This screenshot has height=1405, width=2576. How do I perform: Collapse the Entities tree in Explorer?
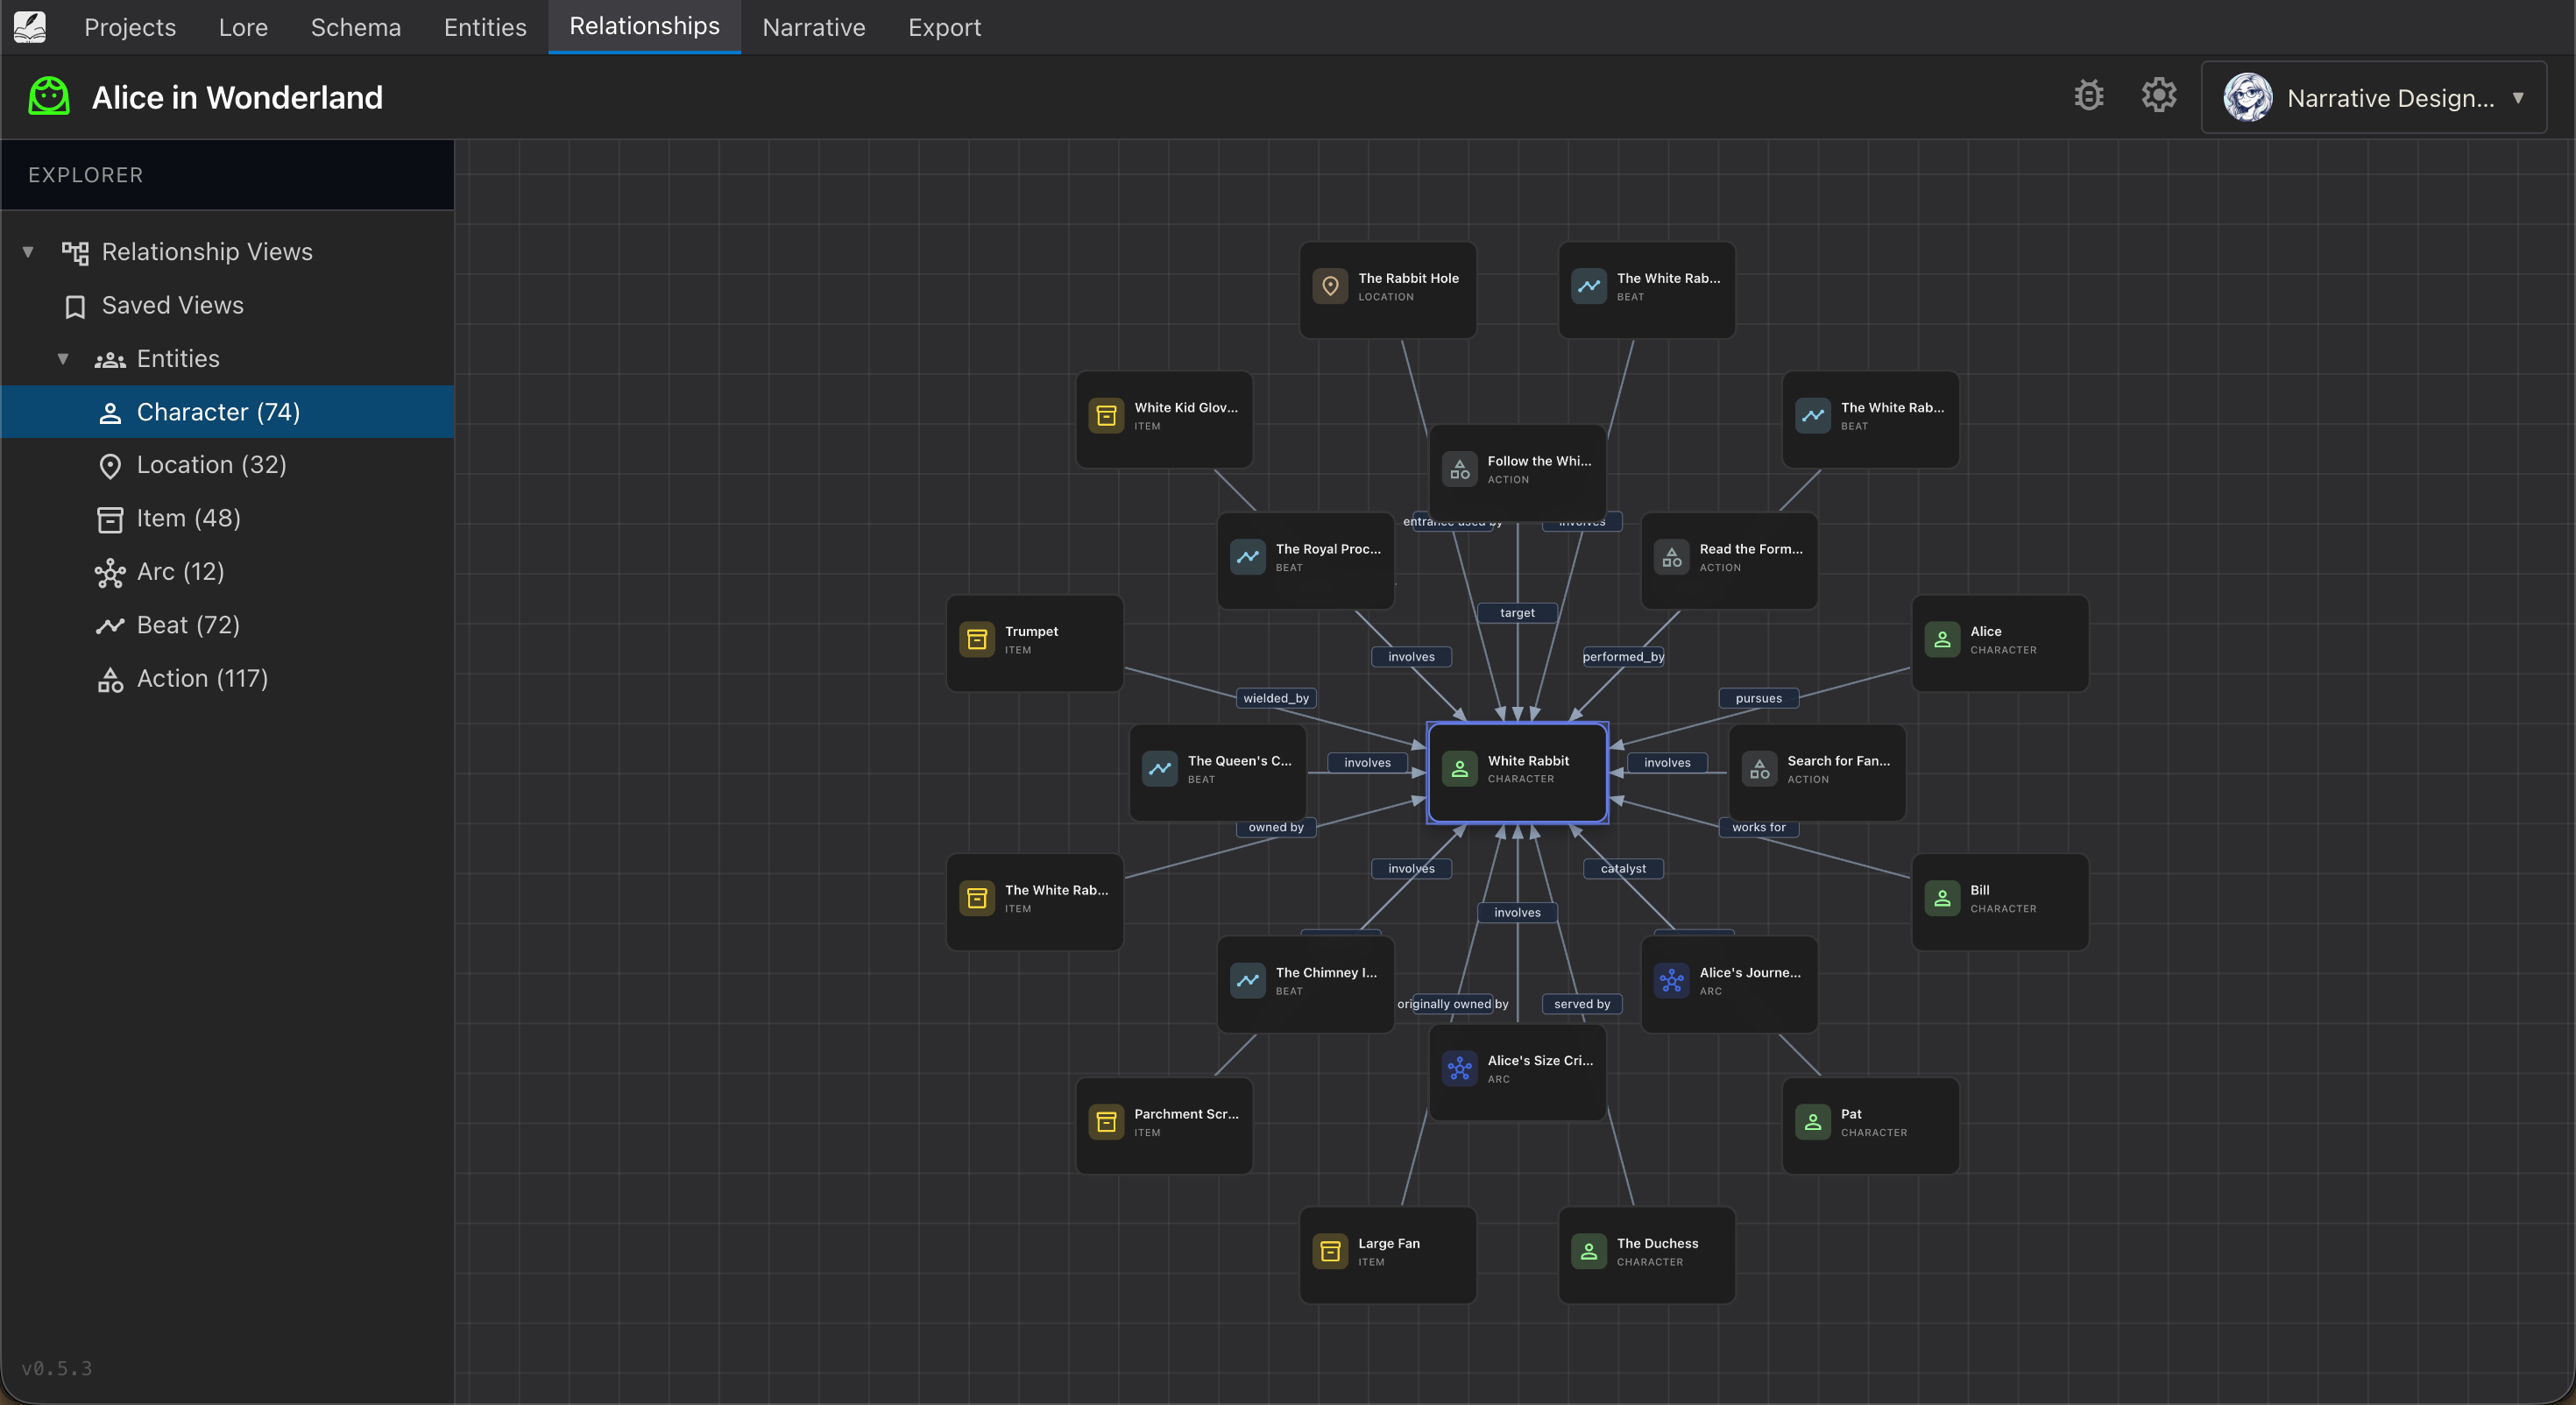pos(62,358)
